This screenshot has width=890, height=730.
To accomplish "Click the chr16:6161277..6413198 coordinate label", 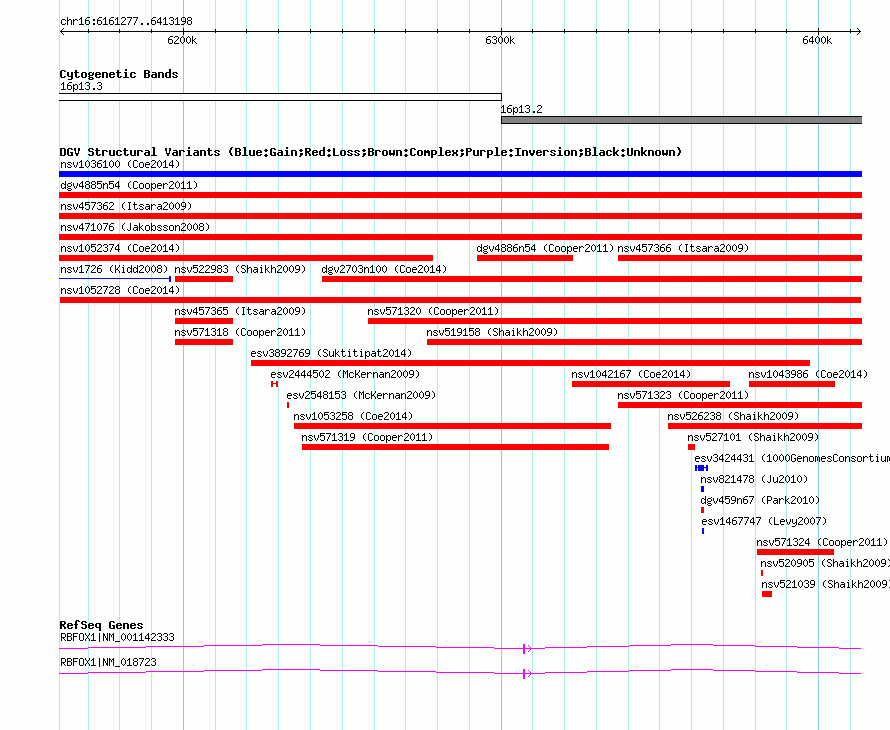I will 126,22.
